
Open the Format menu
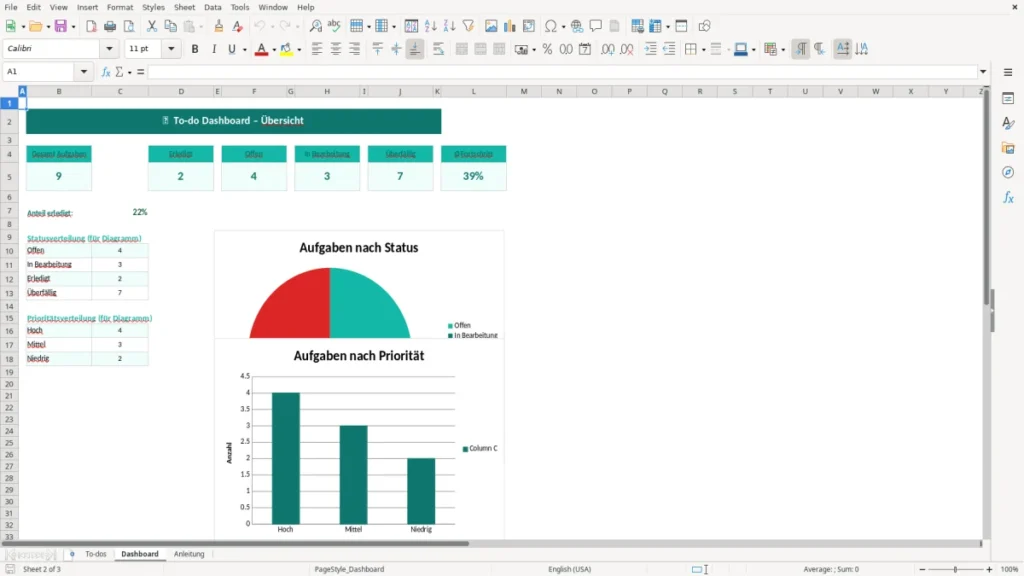120,7
